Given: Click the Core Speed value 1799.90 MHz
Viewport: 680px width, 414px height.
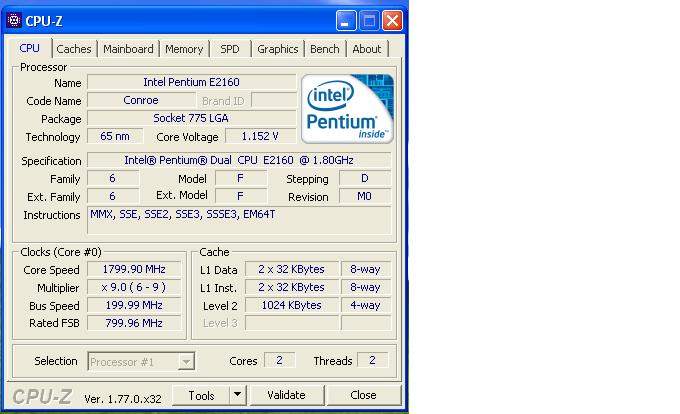Looking at the screenshot, I should (x=134, y=269).
